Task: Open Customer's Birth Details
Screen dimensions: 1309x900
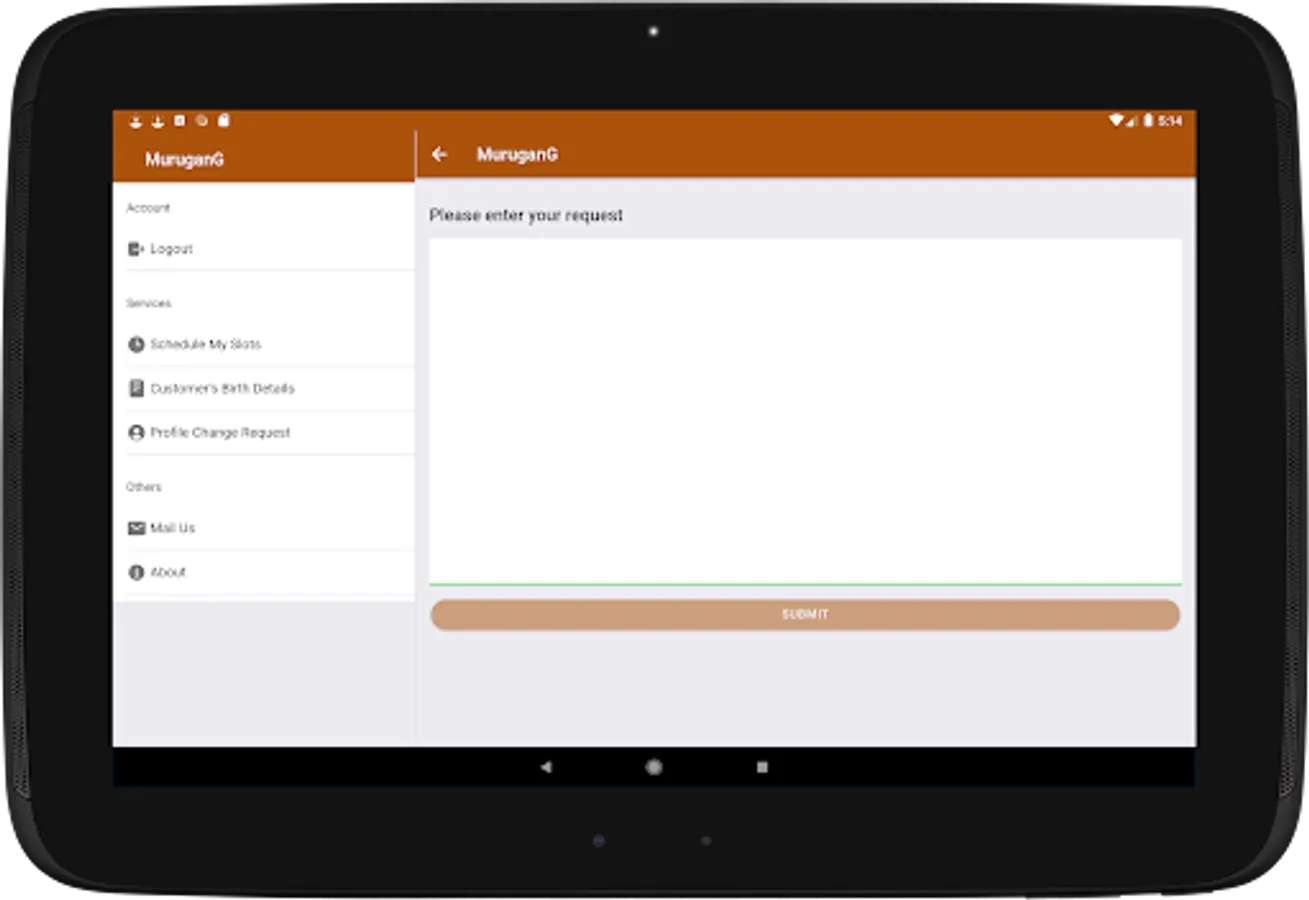Action: coord(264,388)
